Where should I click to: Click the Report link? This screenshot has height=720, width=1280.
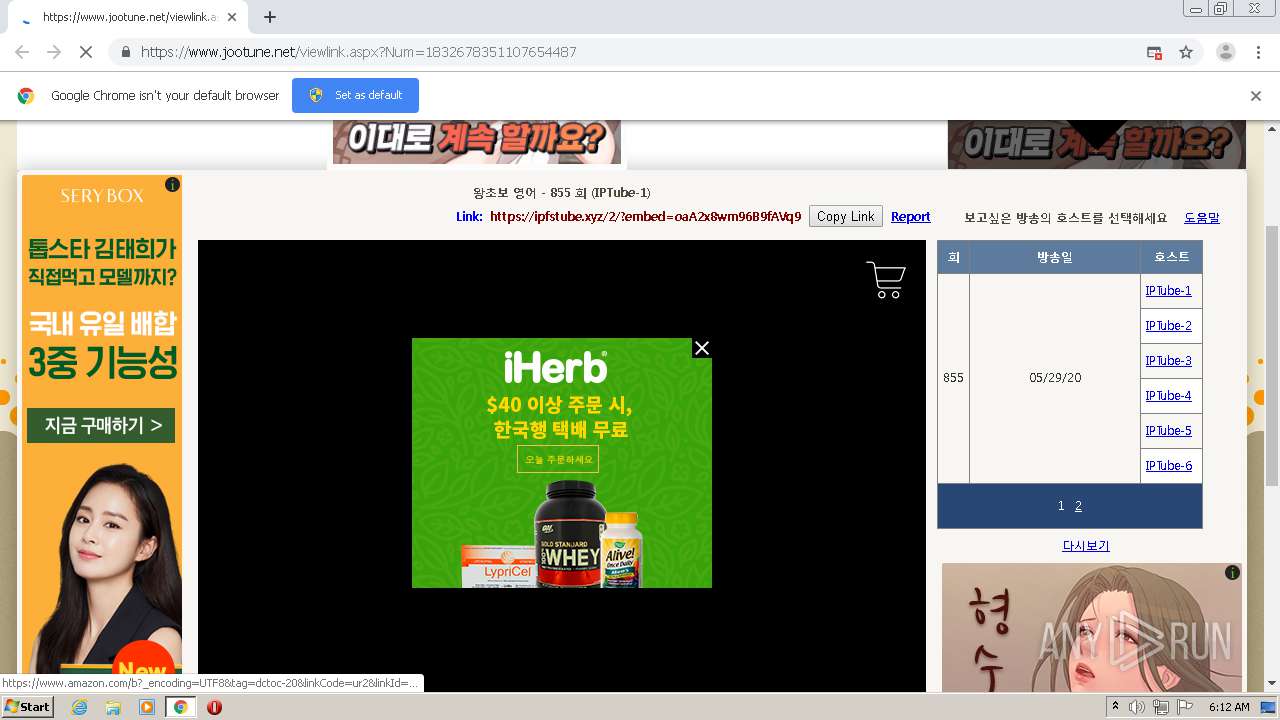click(910, 217)
